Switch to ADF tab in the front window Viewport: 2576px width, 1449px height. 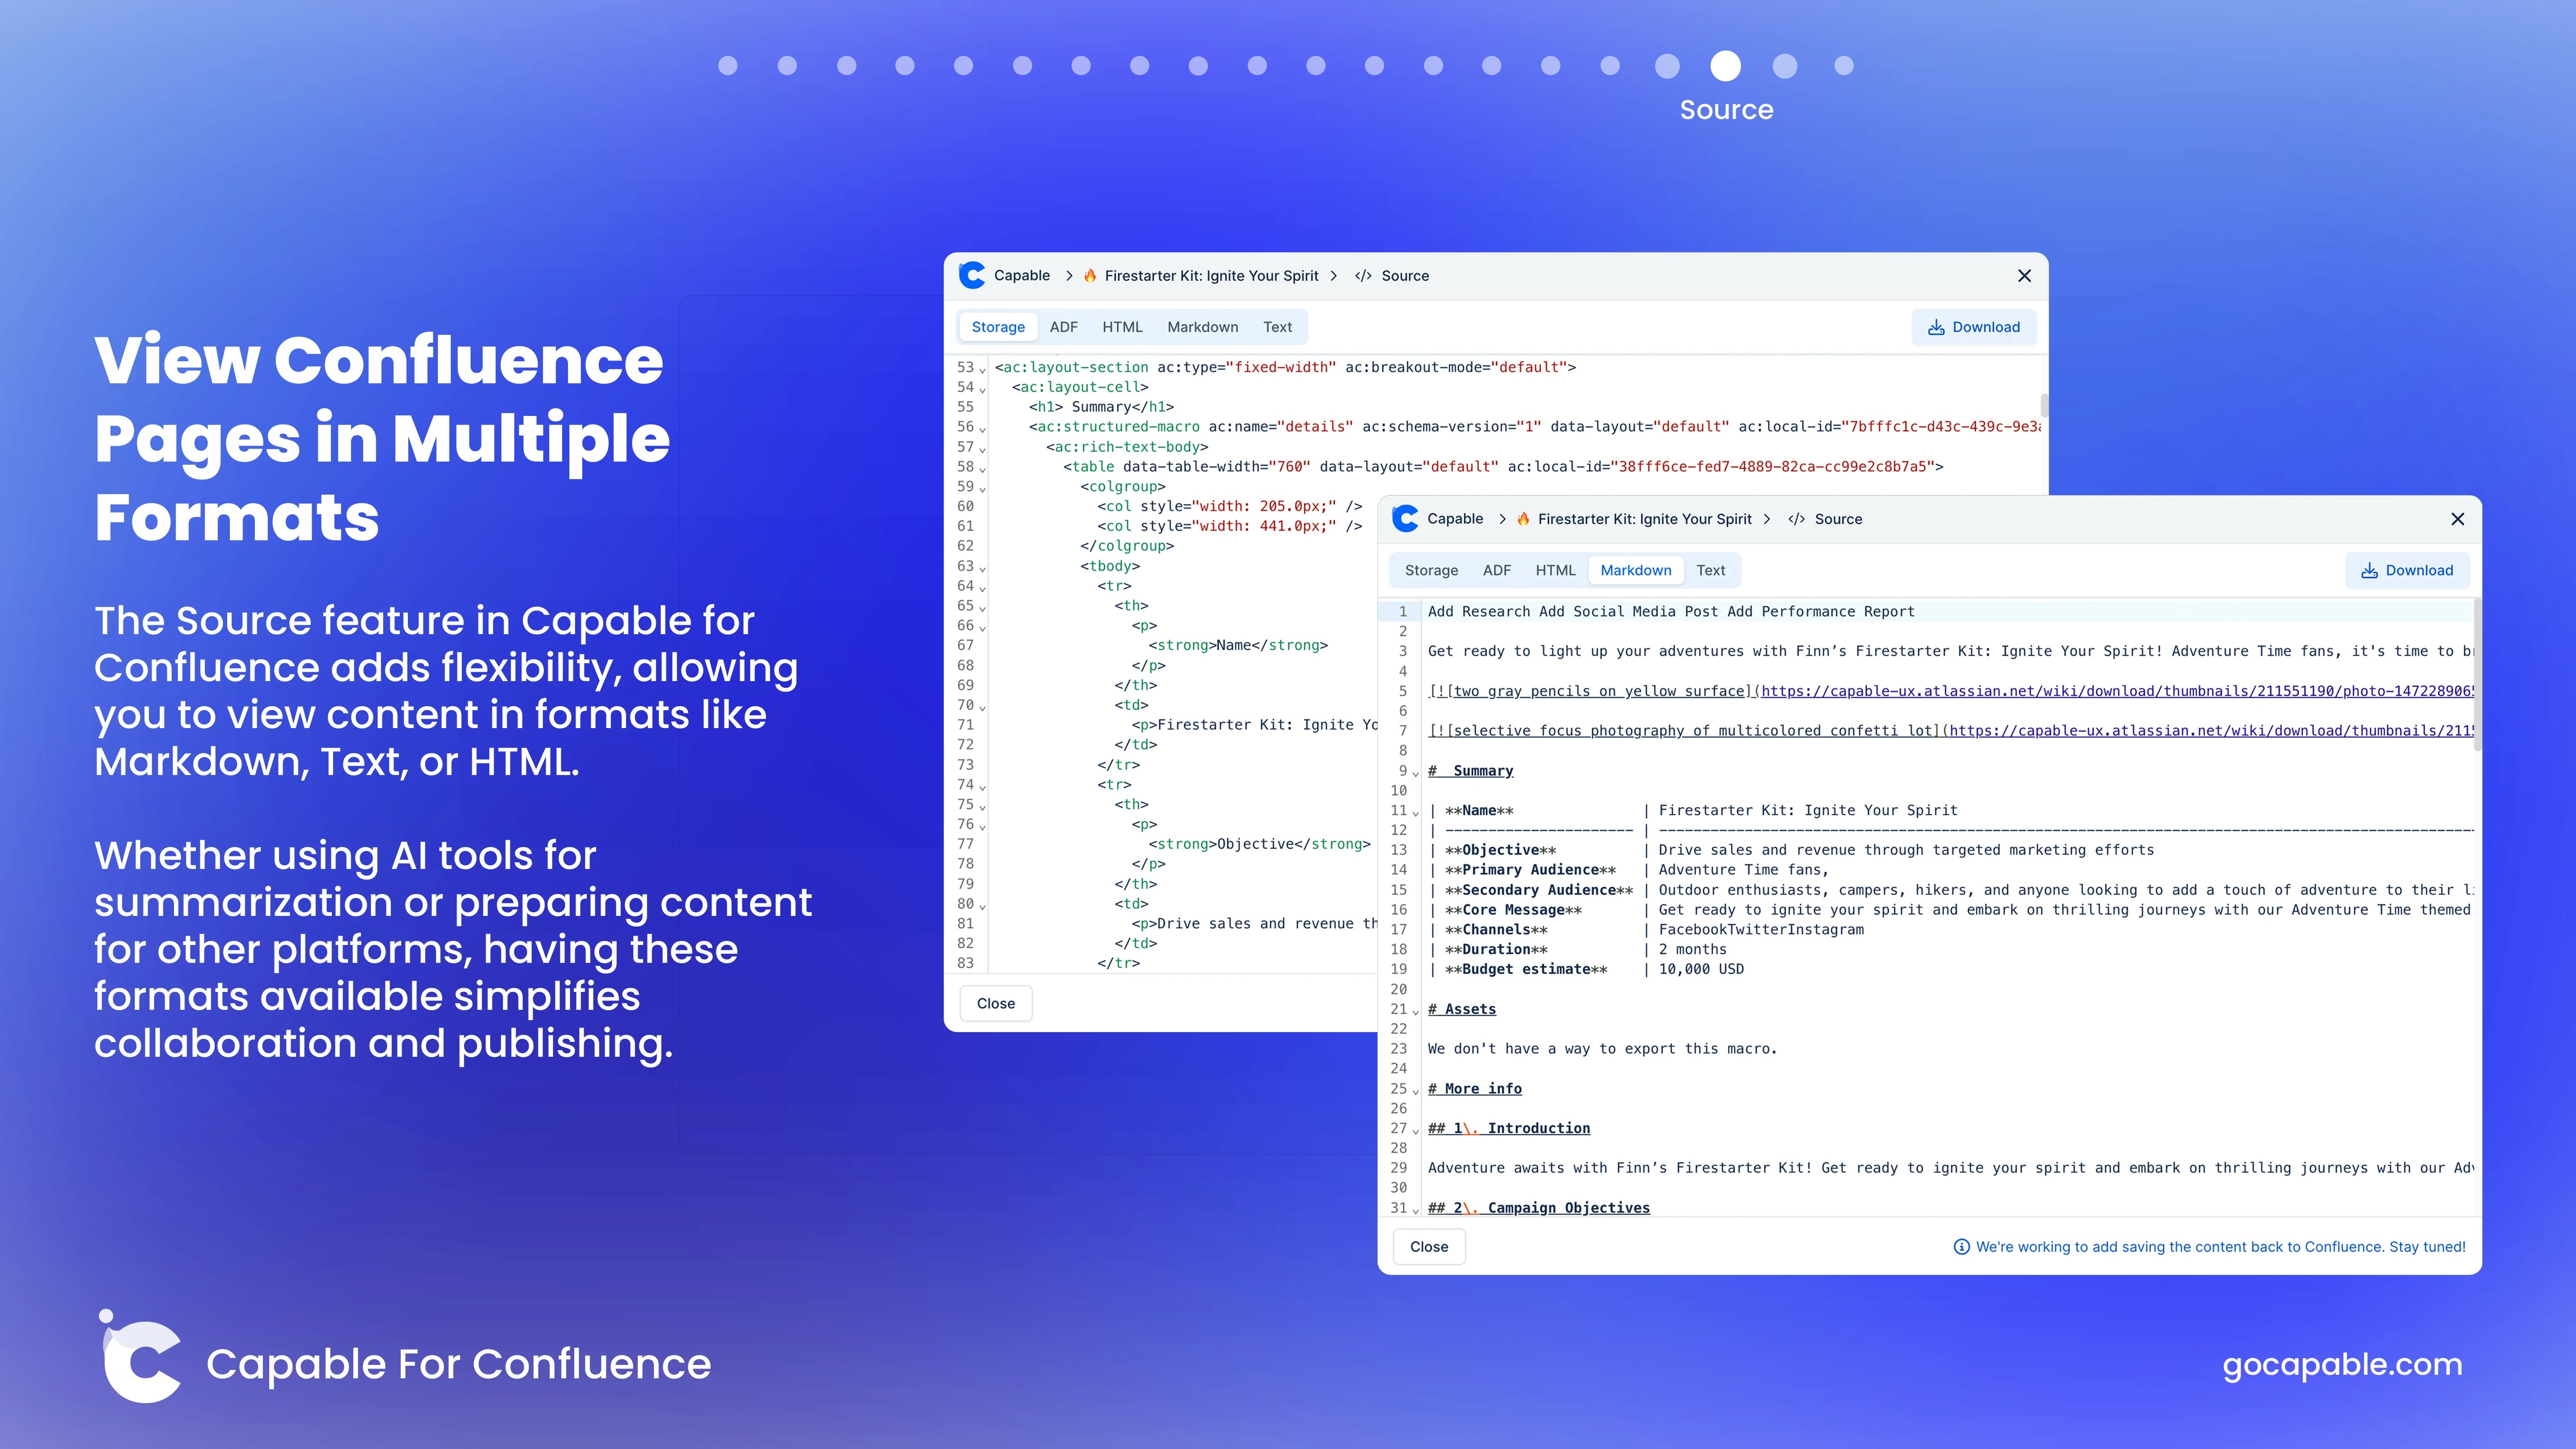[1496, 570]
